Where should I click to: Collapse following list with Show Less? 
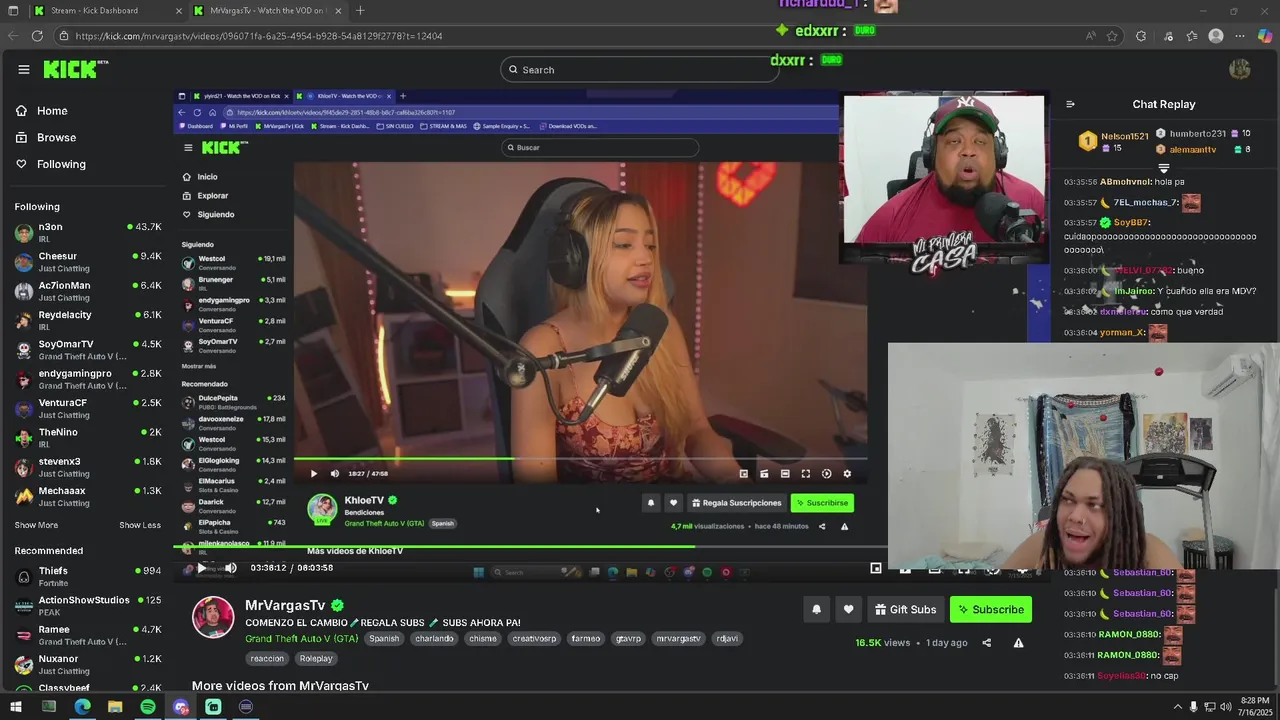pyautogui.click(x=140, y=526)
